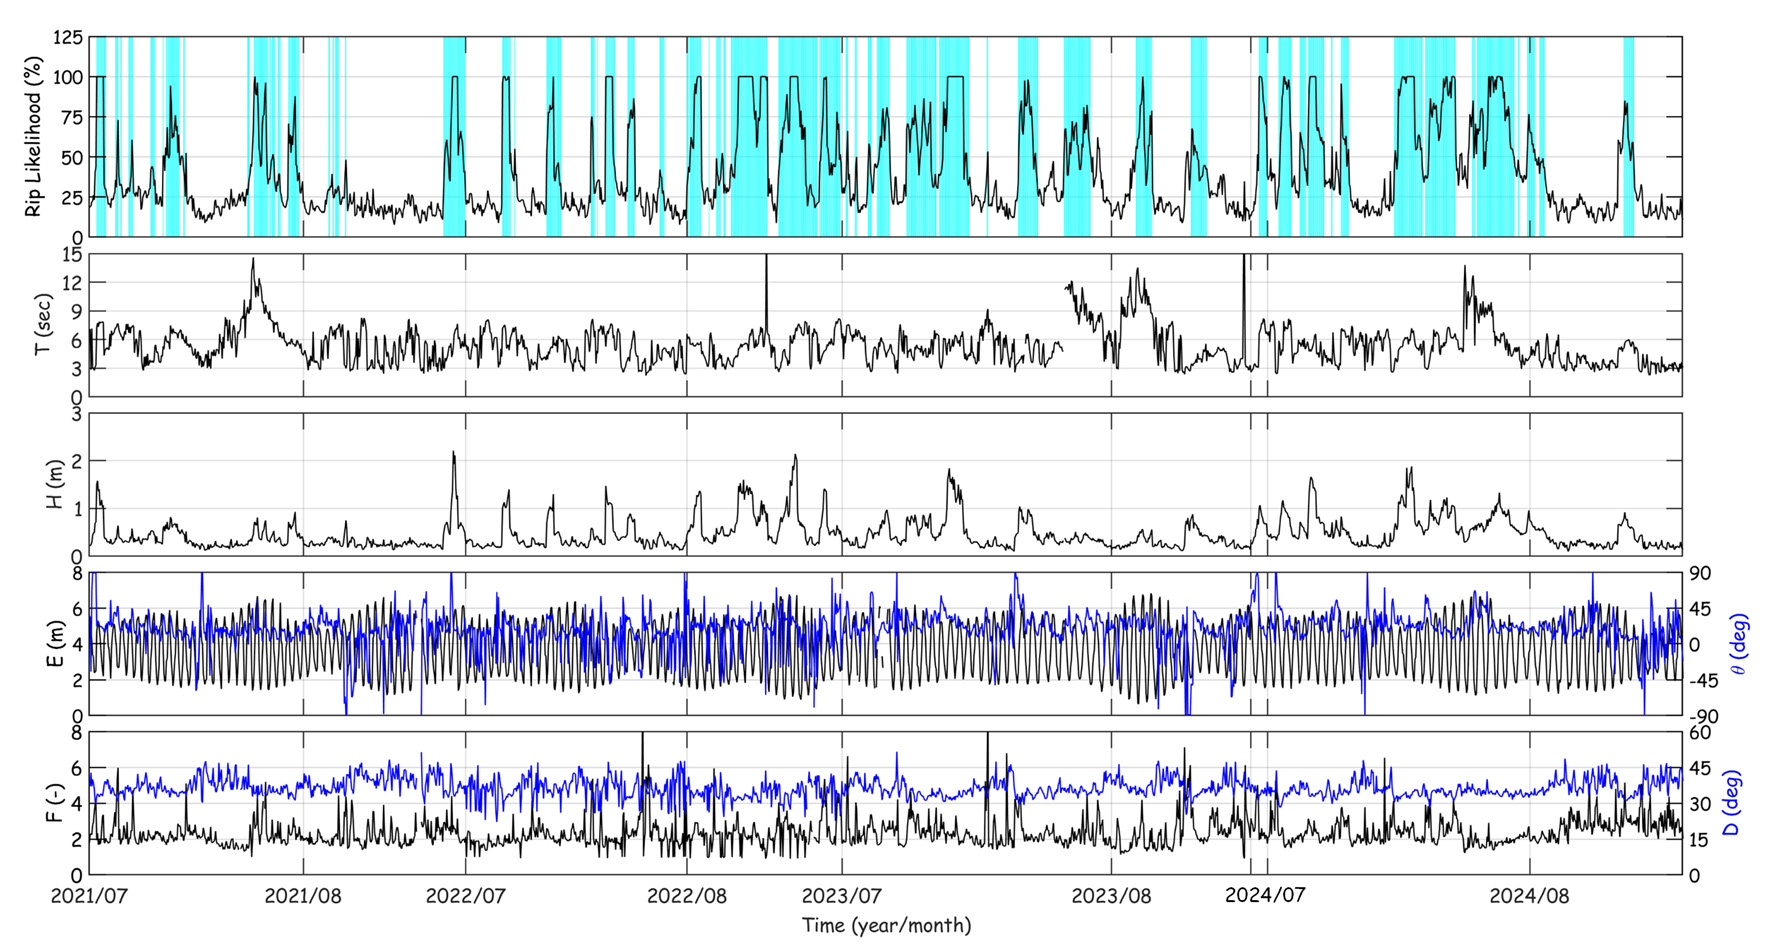Select the 'F (-)' y-axis label

[54, 803]
